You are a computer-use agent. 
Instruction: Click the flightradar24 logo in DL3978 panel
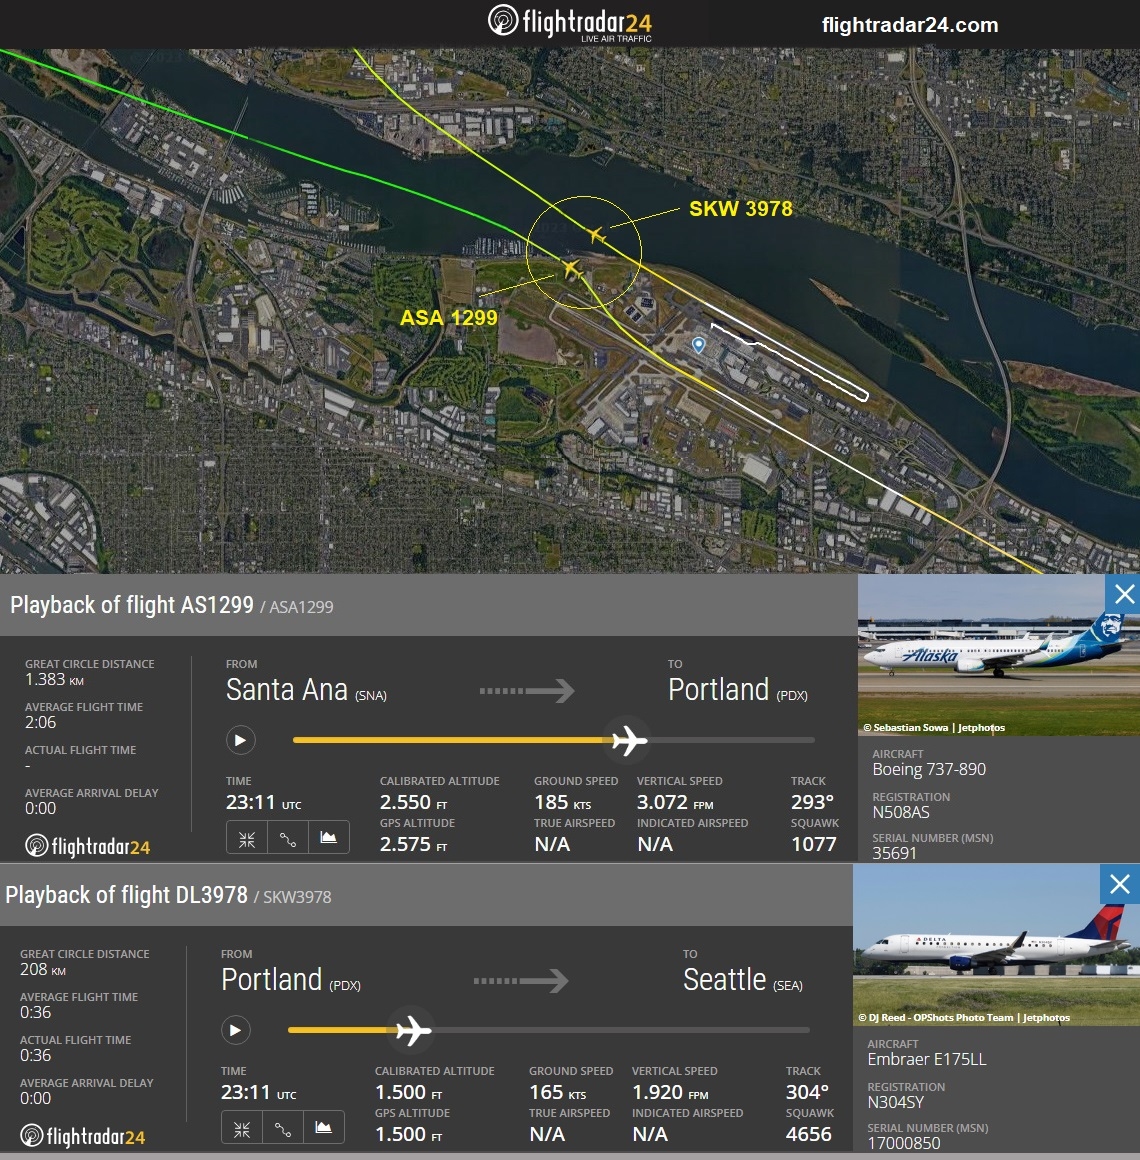click(x=82, y=1136)
